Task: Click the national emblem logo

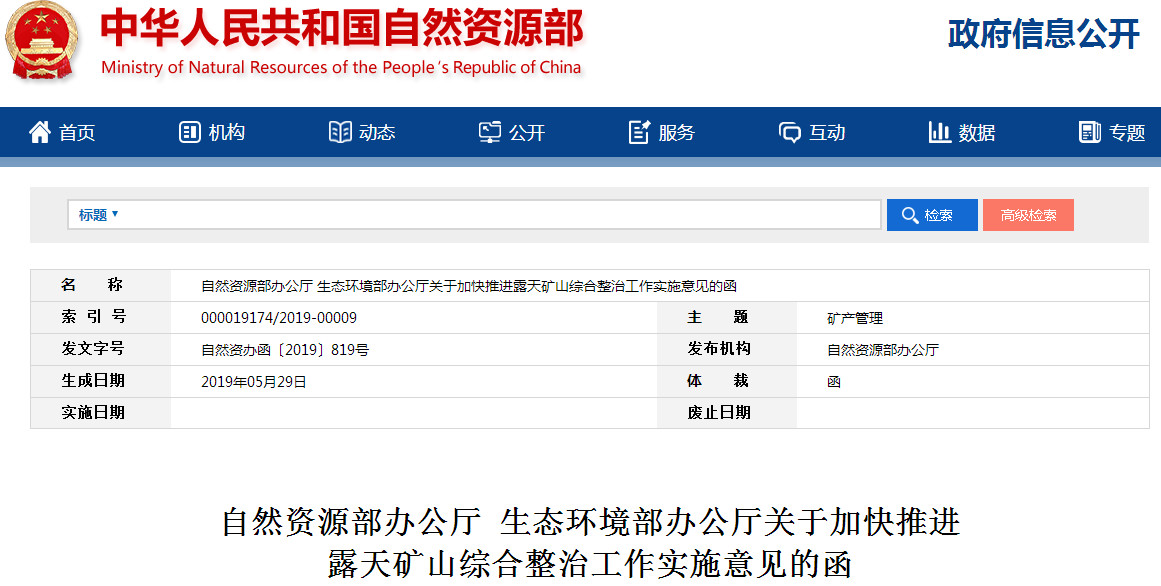Action: click(x=42, y=40)
